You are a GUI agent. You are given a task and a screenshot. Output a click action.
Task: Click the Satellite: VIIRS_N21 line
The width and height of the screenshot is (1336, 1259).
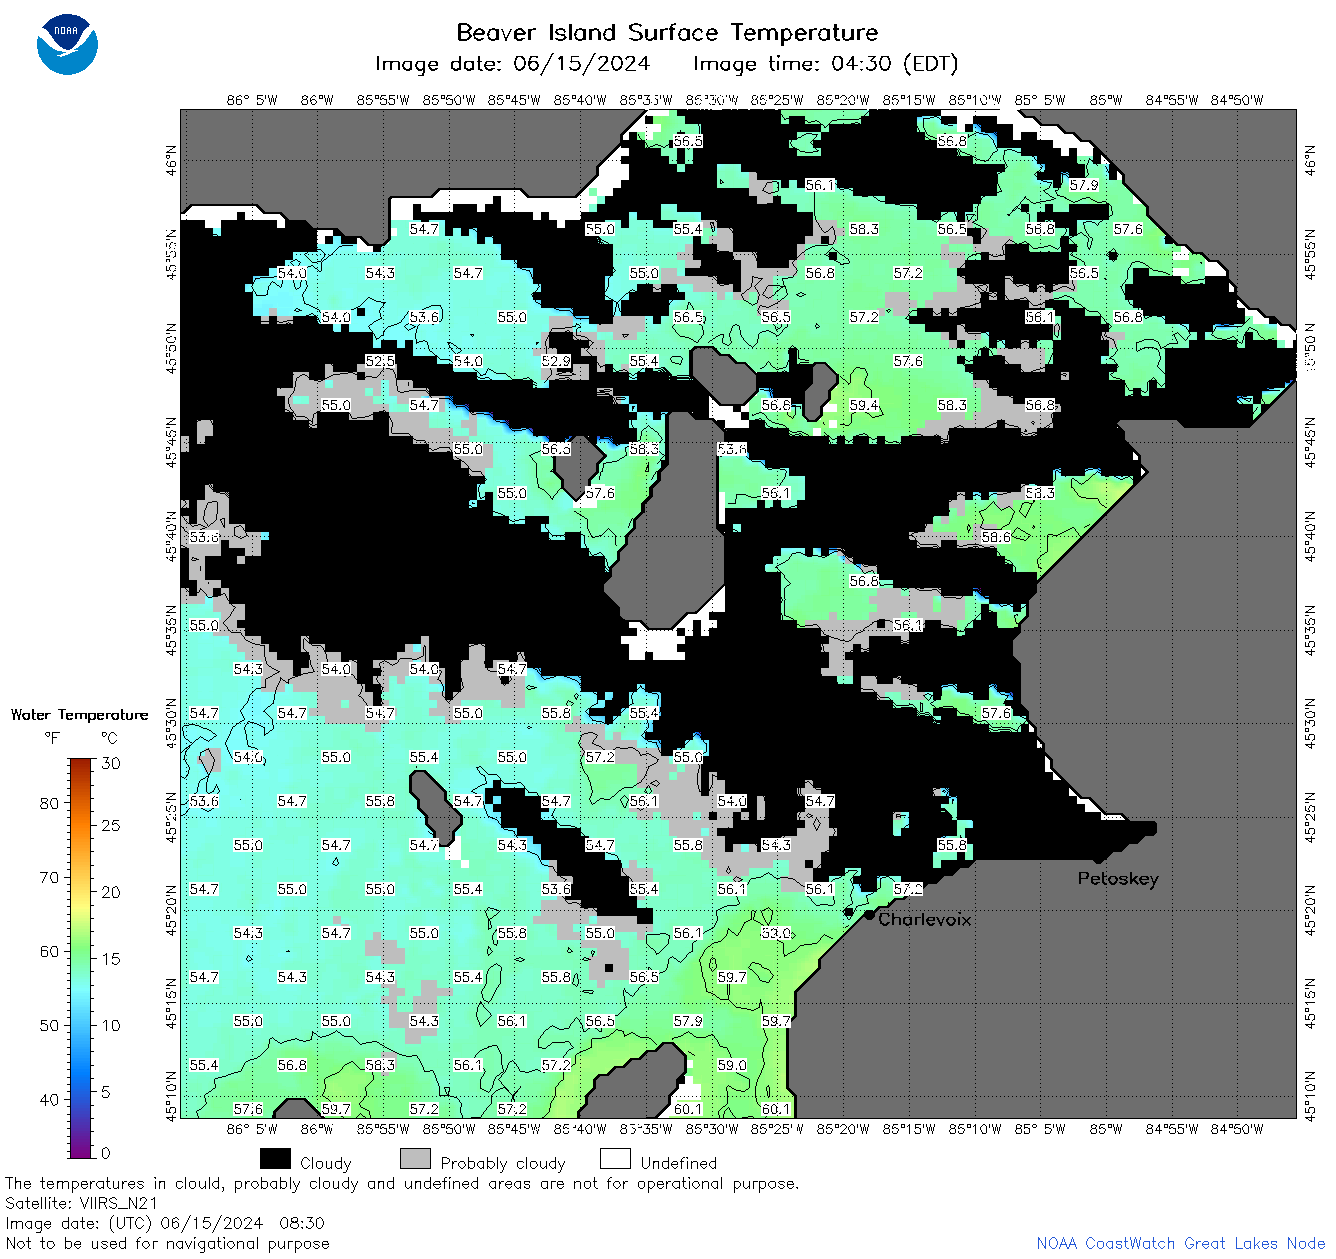click(82, 1203)
